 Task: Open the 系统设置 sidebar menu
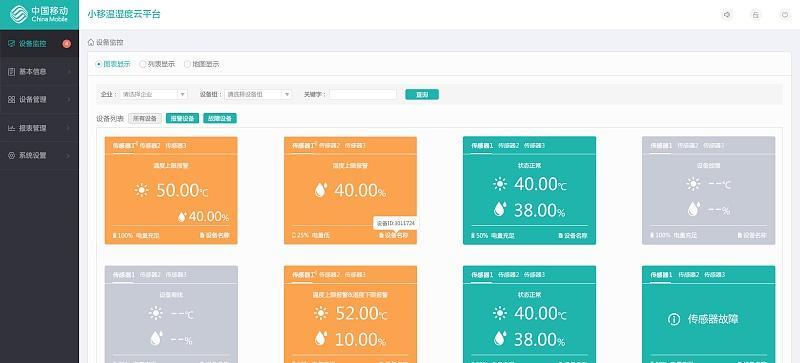(39, 155)
